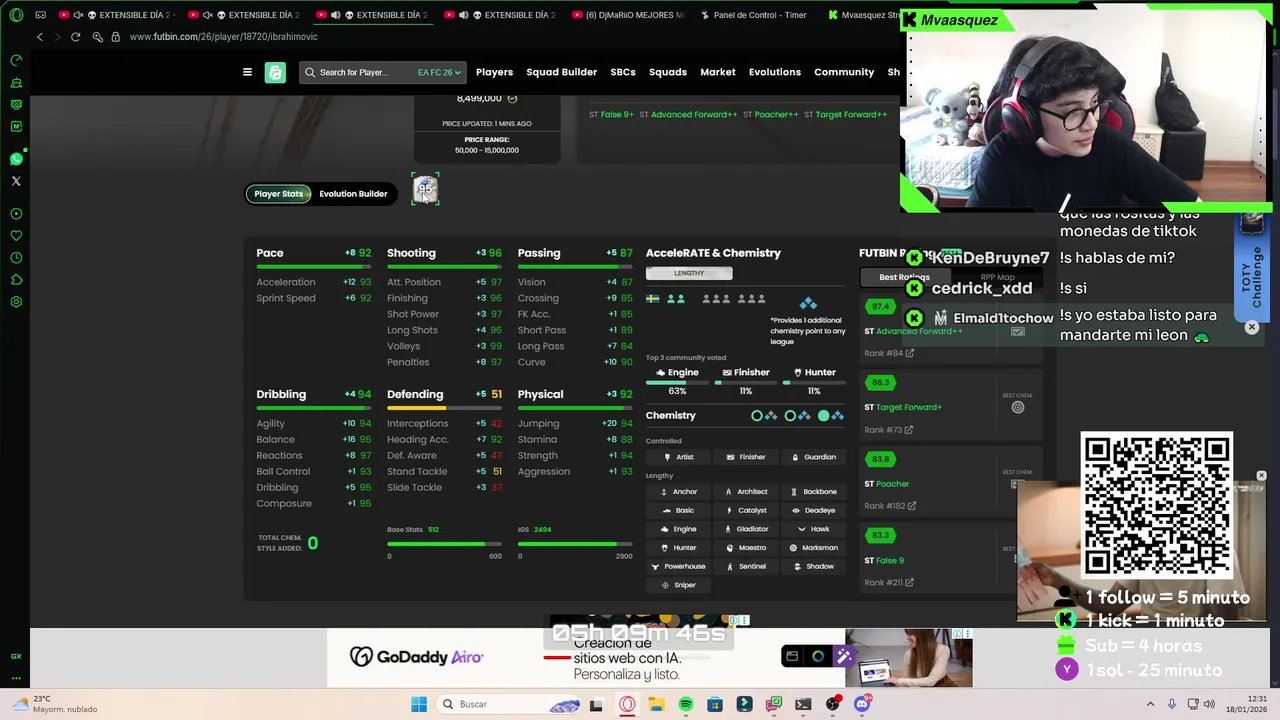Select the second chemistry level radio
The image size is (1280, 720).
[790, 415]
